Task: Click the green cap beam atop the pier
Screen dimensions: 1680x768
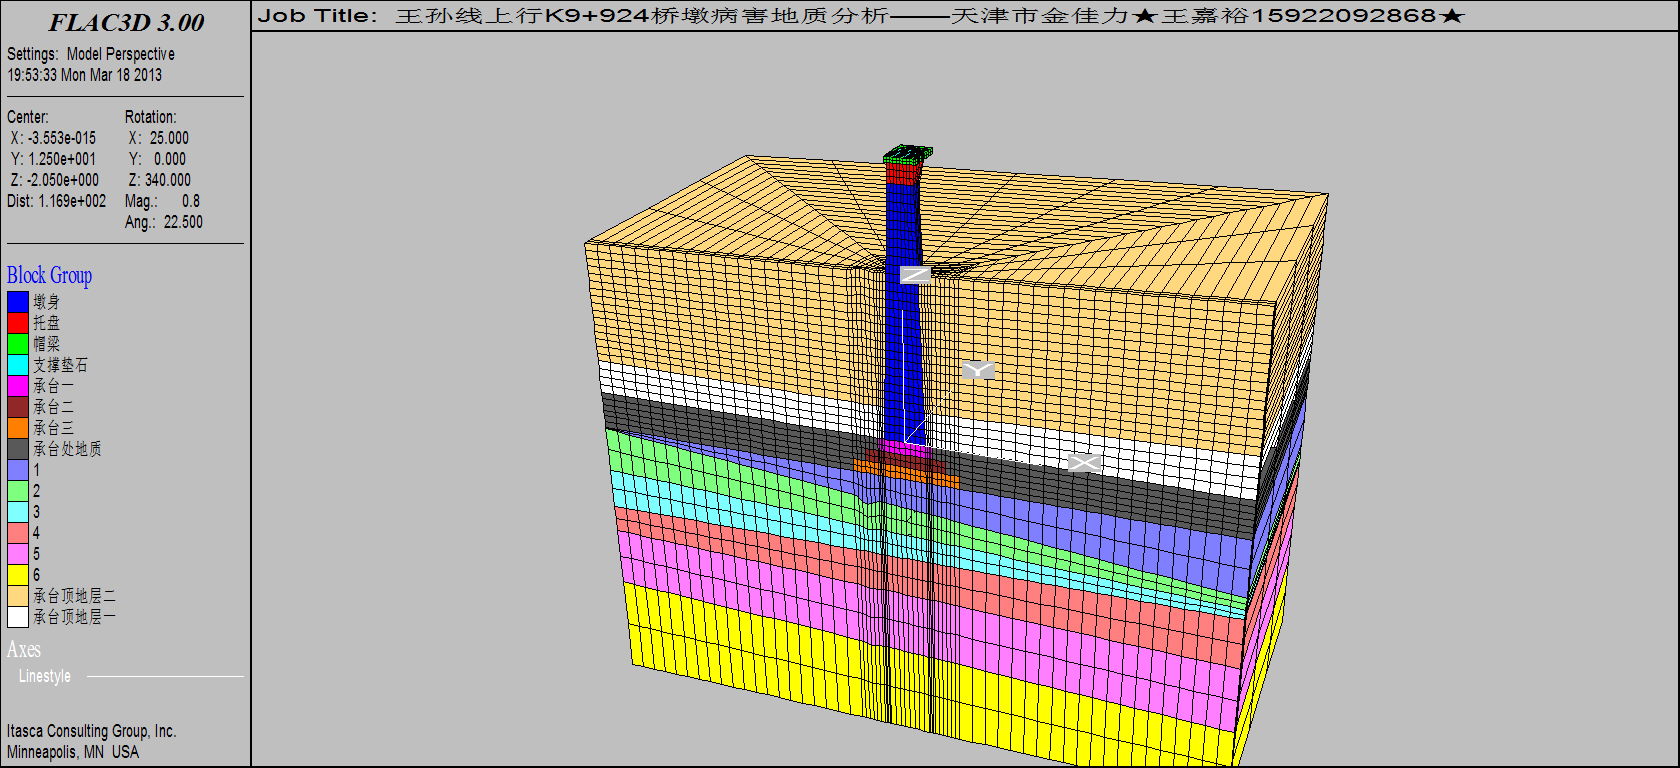Action: click(908, 154)
